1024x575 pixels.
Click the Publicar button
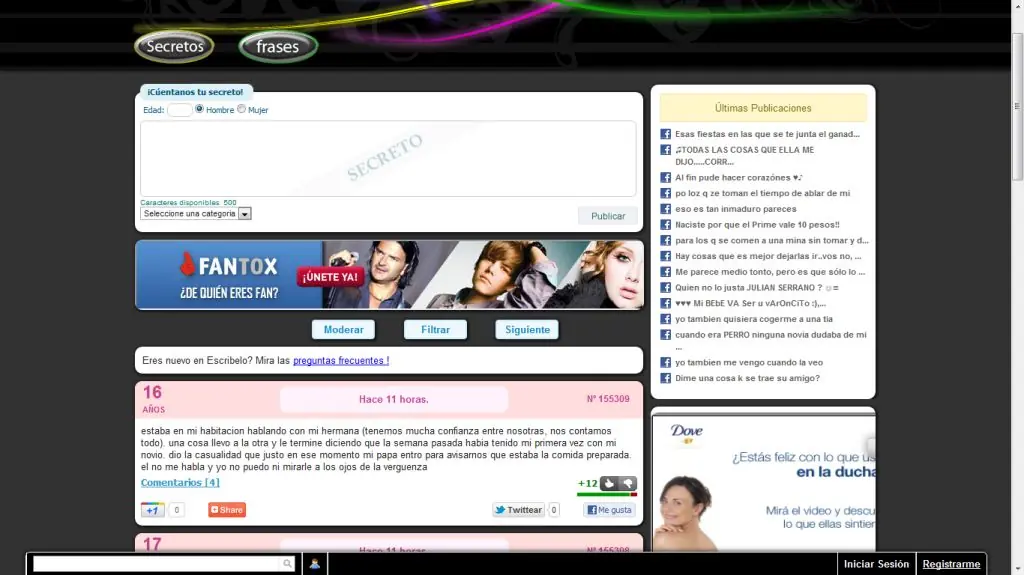pyautogui.click(x=607, y=216)
